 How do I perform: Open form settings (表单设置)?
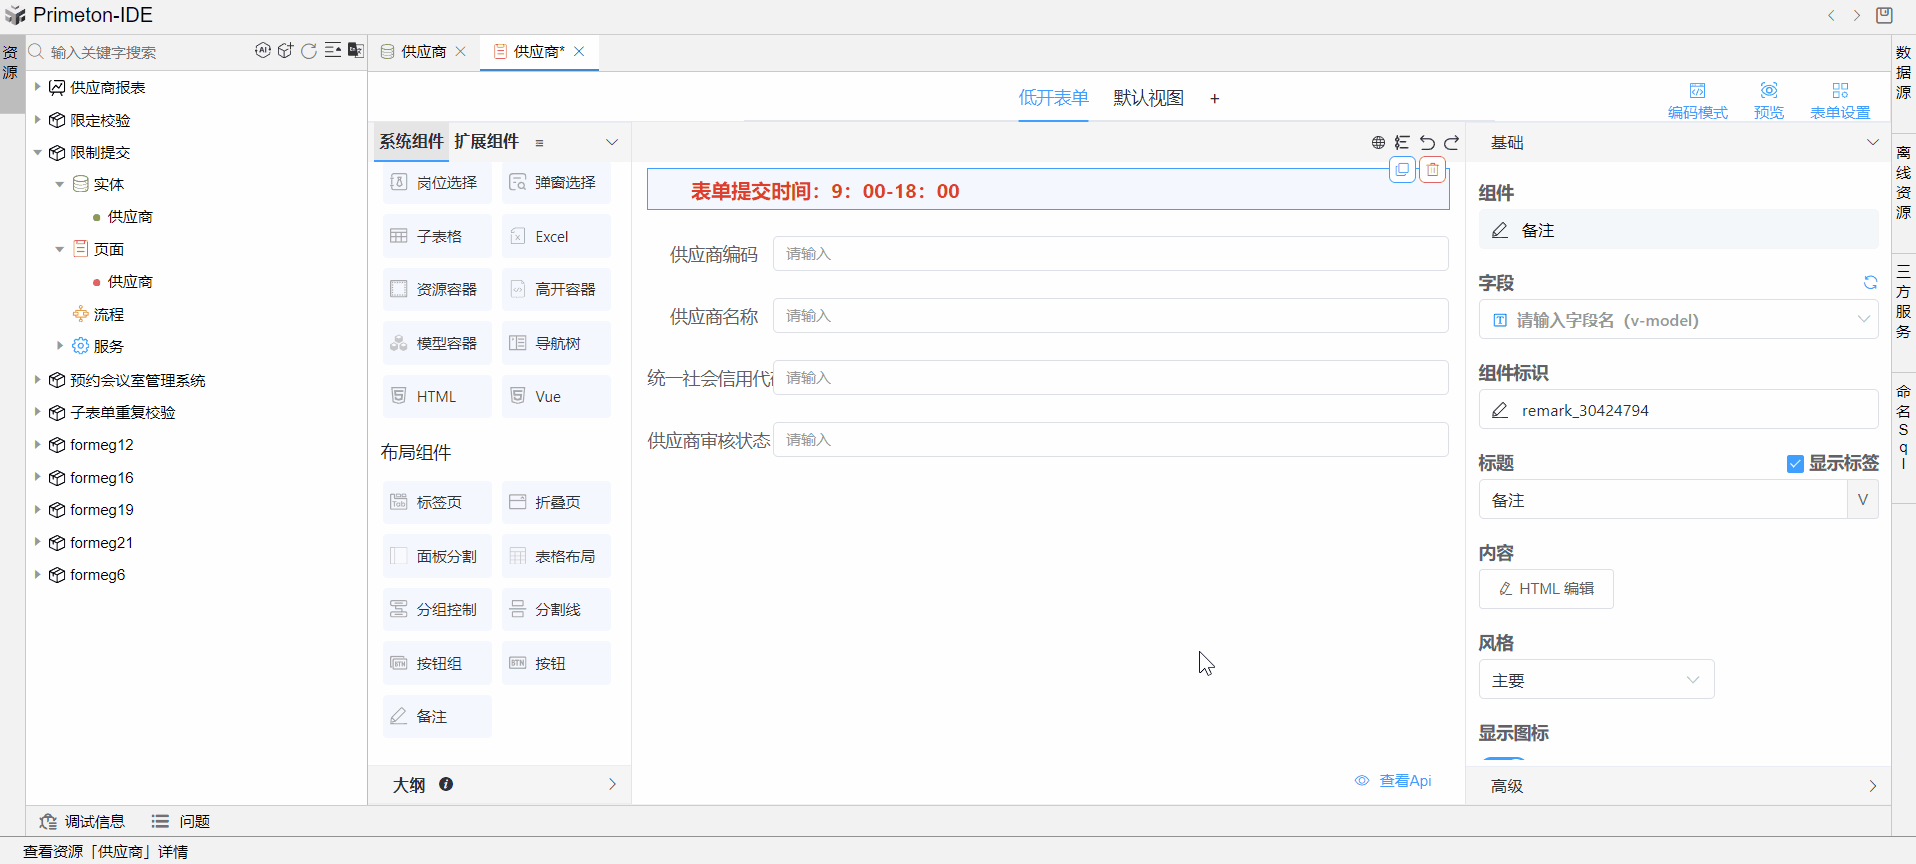click(x=1840, y=100)
